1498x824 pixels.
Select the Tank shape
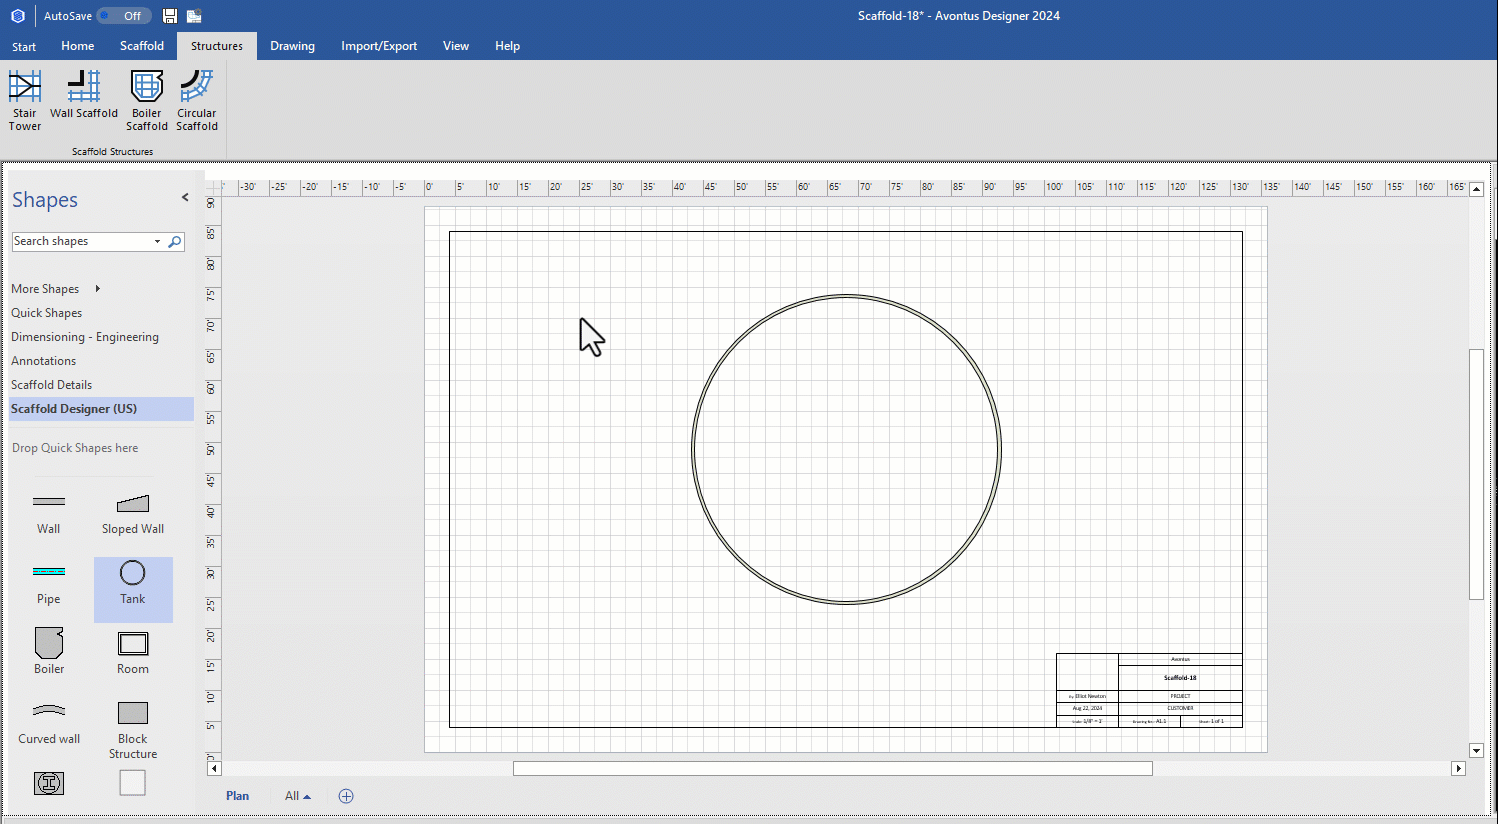133,574
